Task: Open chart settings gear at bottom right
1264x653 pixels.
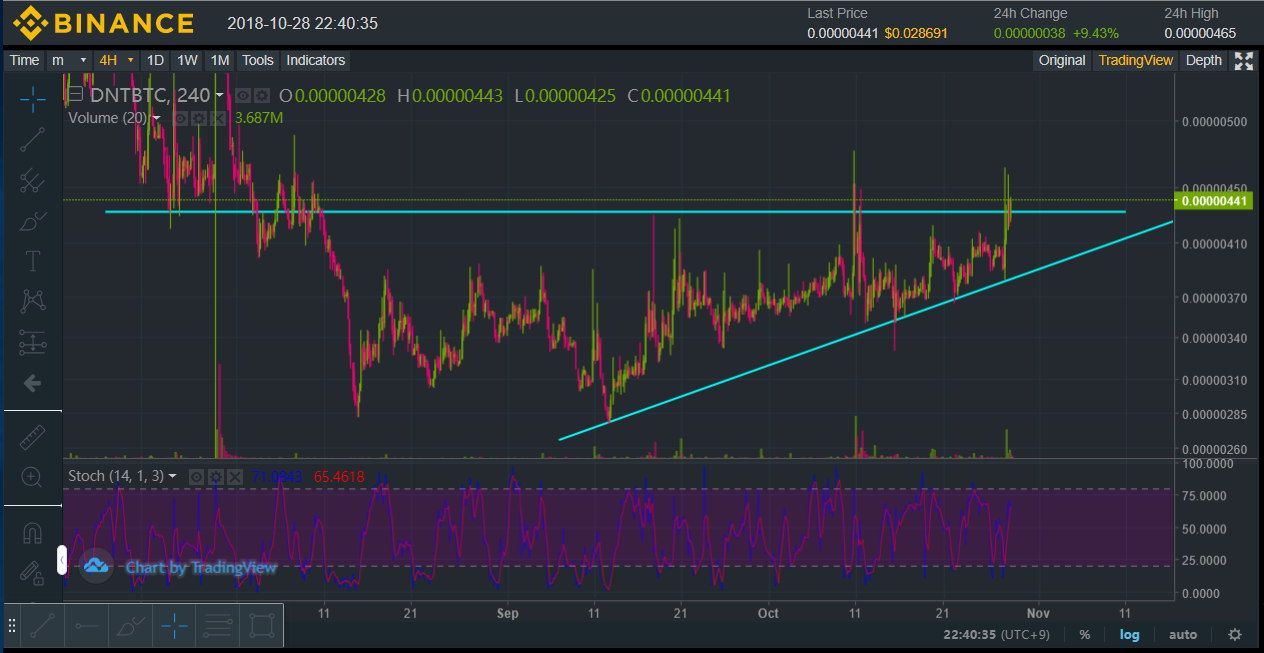Action: coord(1235,635)
